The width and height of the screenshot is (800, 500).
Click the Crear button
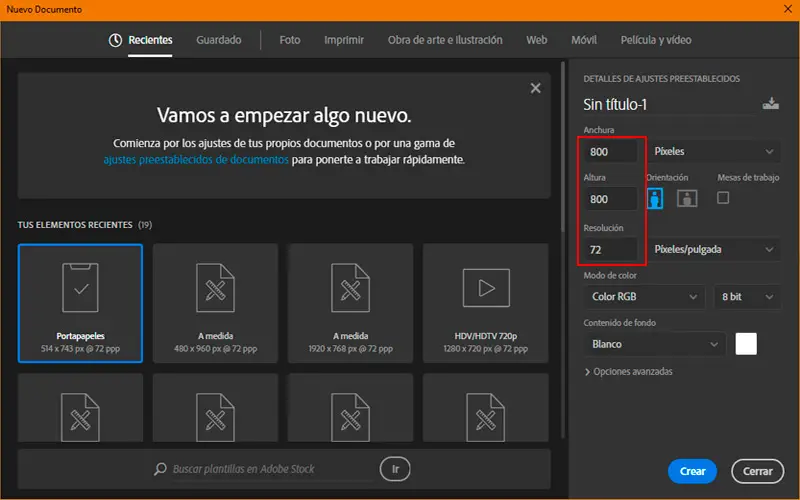(x=692, y=471)
